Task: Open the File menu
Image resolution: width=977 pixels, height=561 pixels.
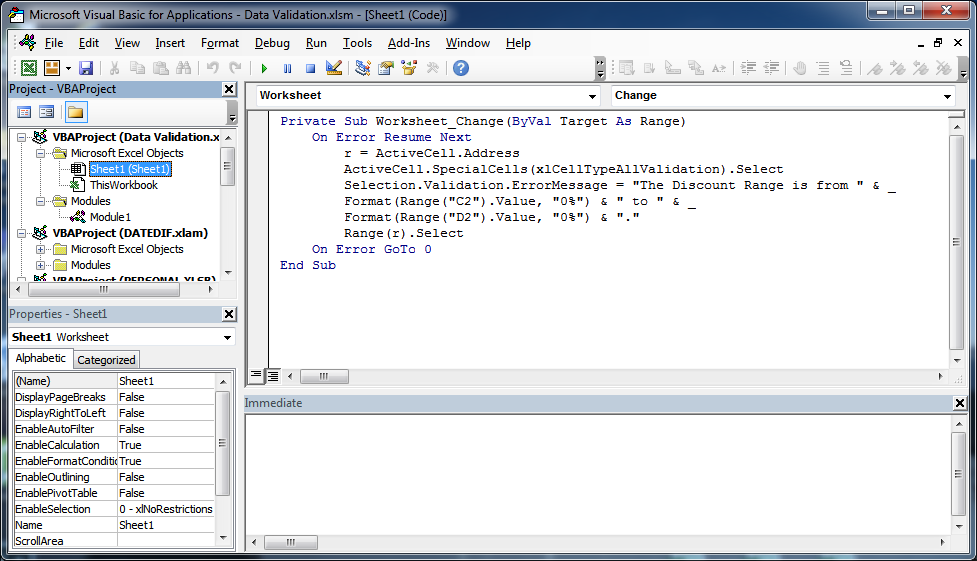Action: click(x=54, y=43)
